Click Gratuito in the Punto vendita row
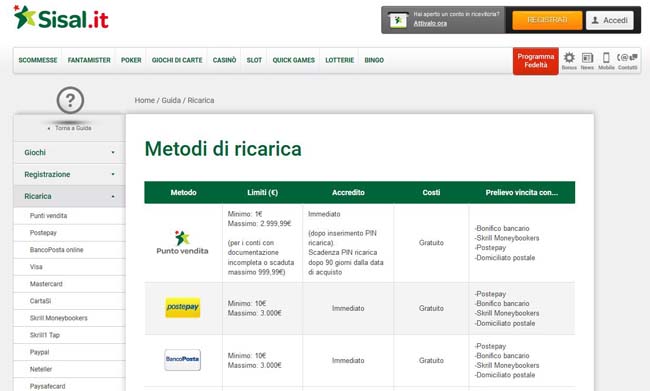The width and height of the screenshot is (650, 391). (431, 243)
